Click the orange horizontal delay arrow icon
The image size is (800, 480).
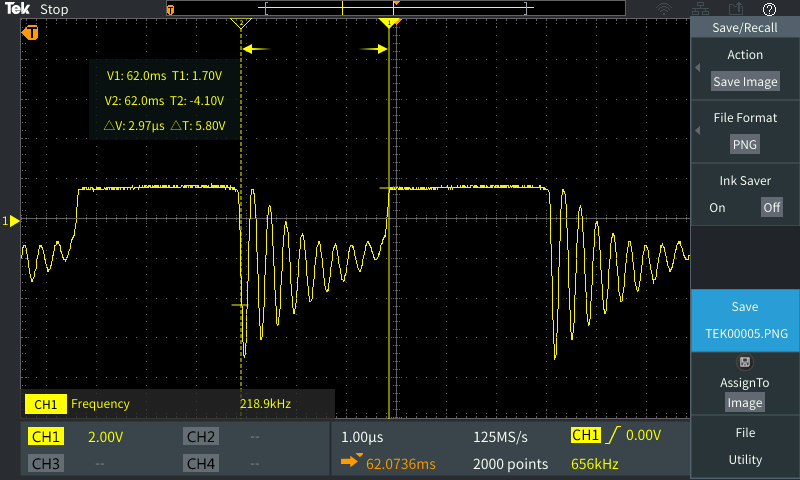(351, 462)
